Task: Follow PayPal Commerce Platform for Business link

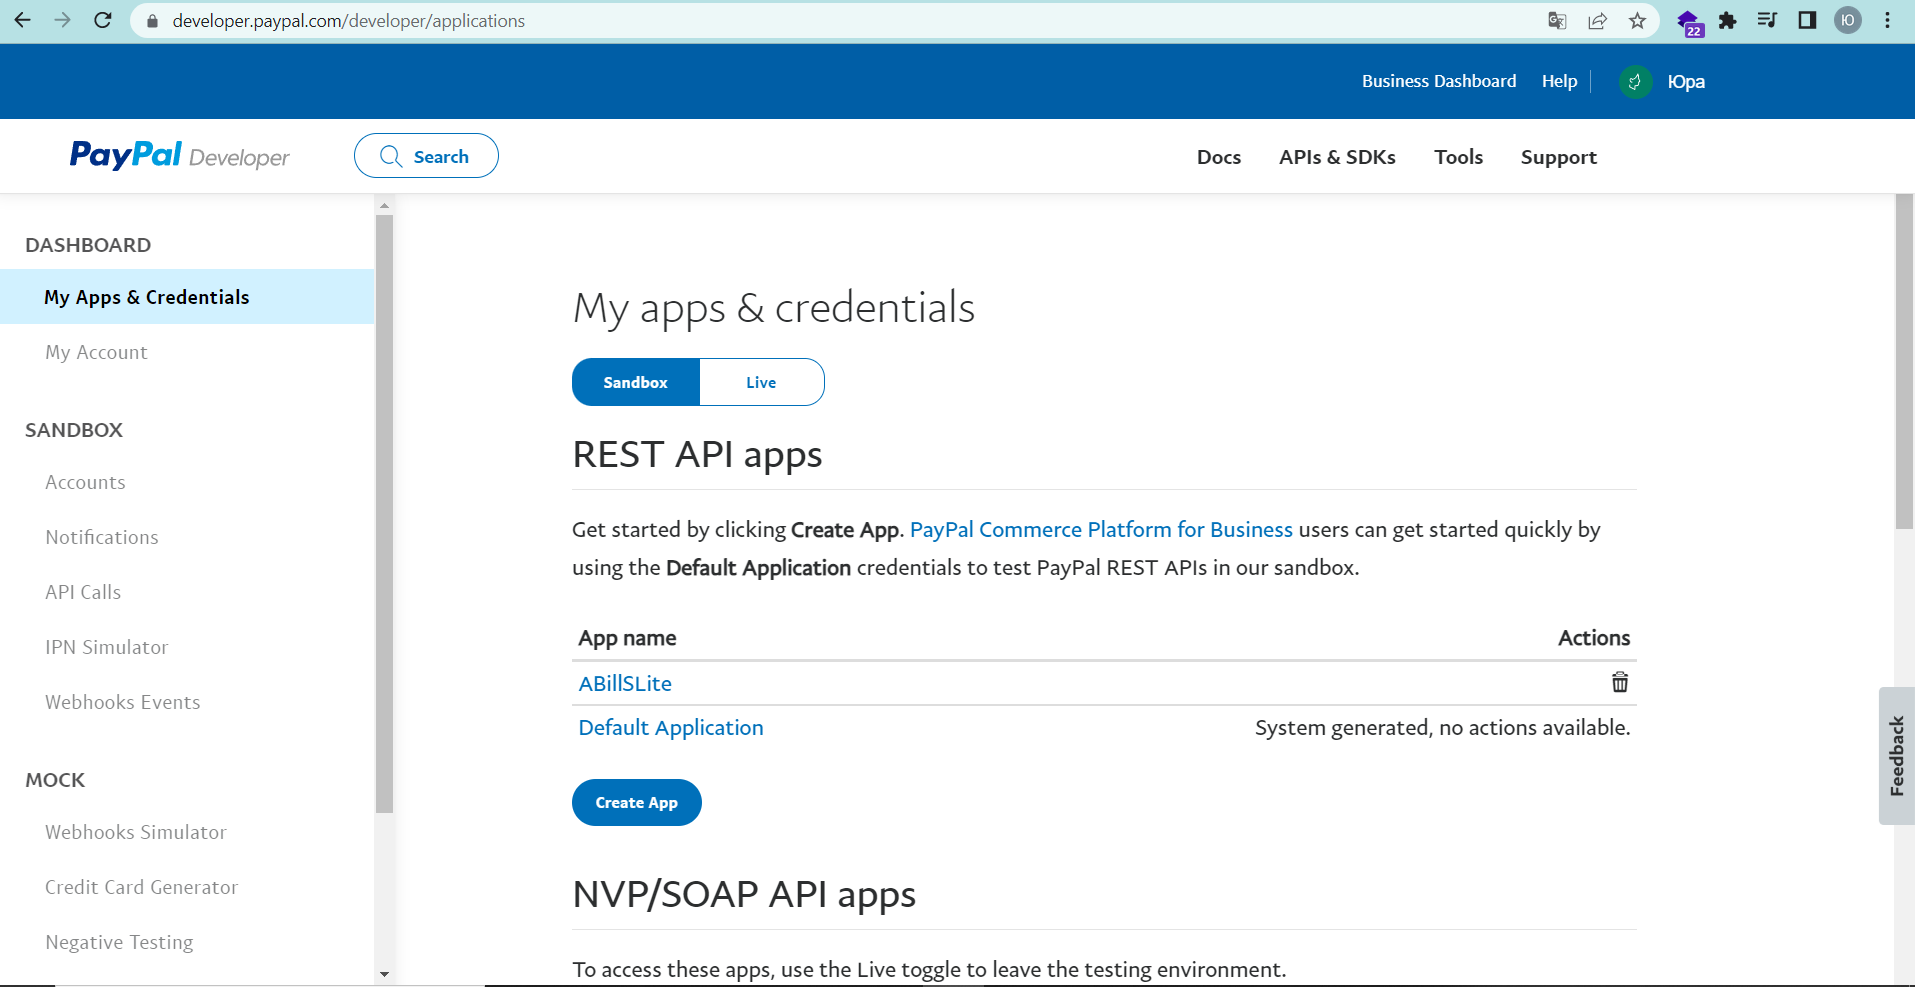Action: point(1101,529)
